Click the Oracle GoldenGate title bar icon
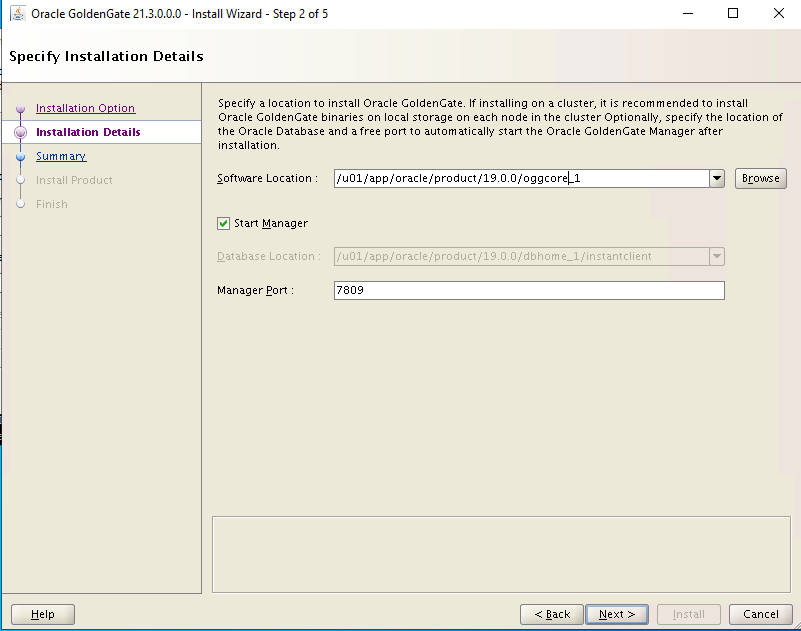Image resolution: width=801 pixels, height=631 pixels. coord(18,13)
